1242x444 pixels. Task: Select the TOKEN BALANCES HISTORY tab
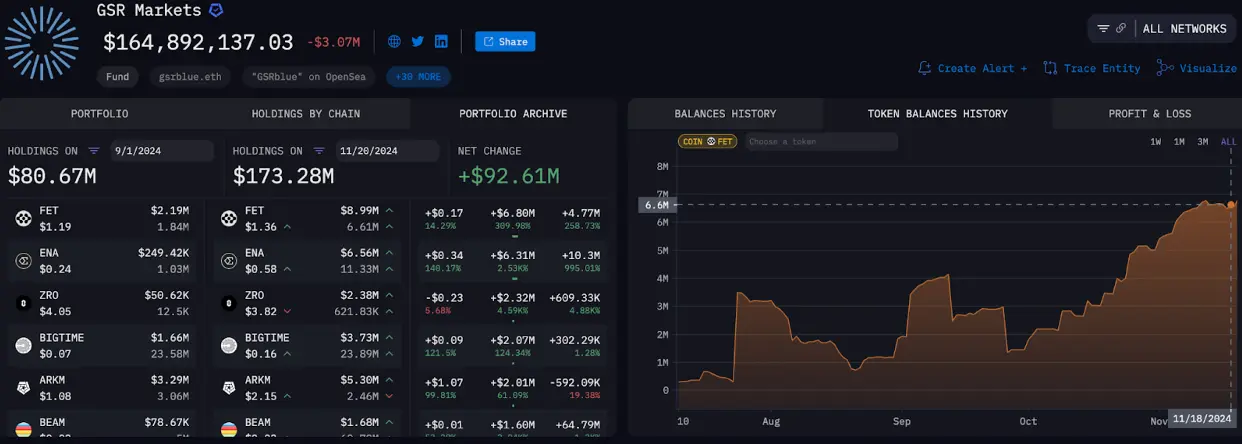point(937,114)
